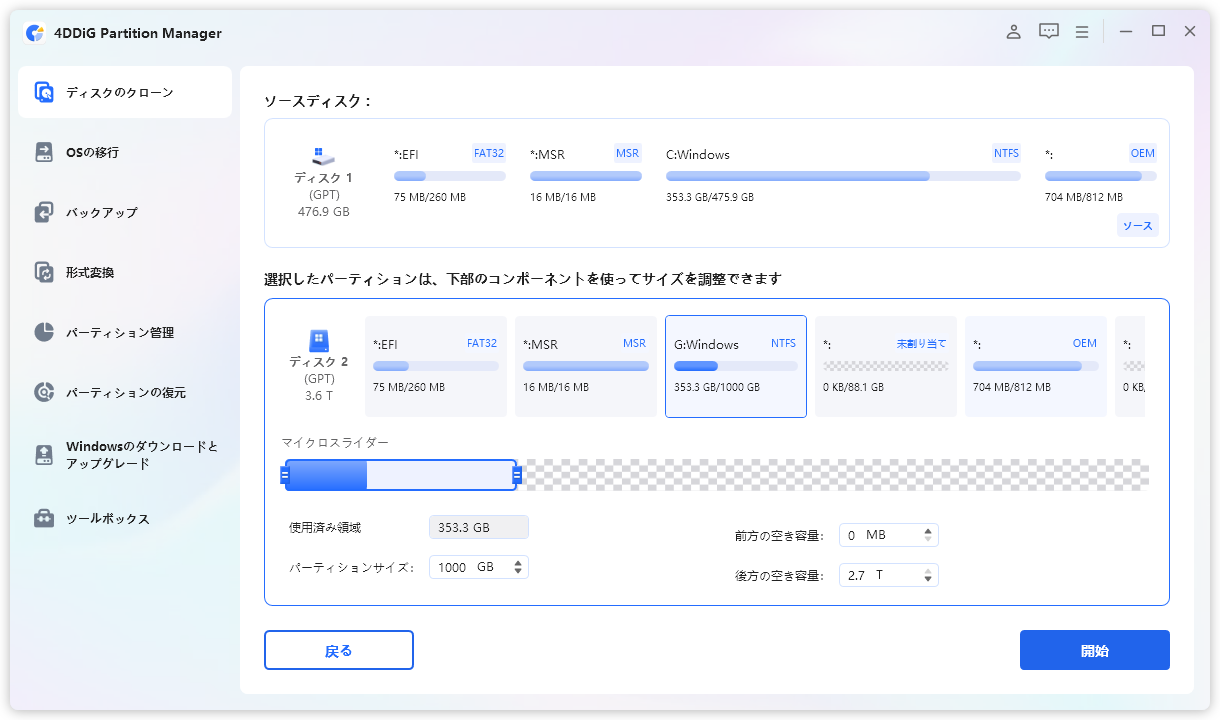Click the 4DDiG Partition Manager logo

35,33
